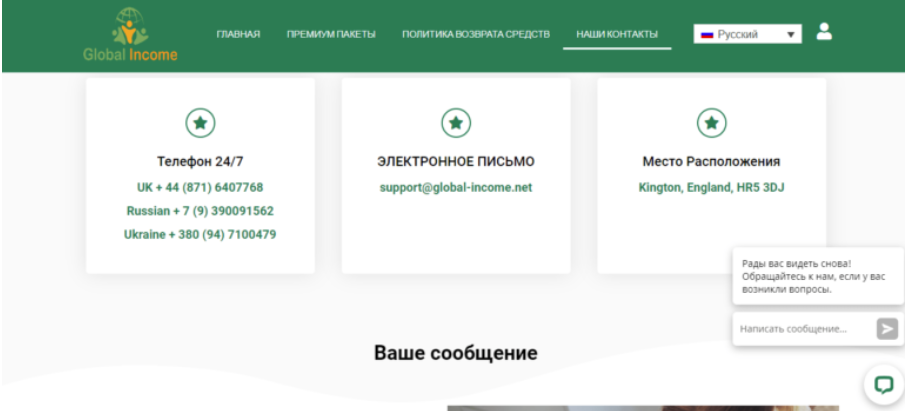The height and width of the screenshot is (411, 908).
Task: Click the star icon above Место Расположения
Action: (x=711, y=123)
